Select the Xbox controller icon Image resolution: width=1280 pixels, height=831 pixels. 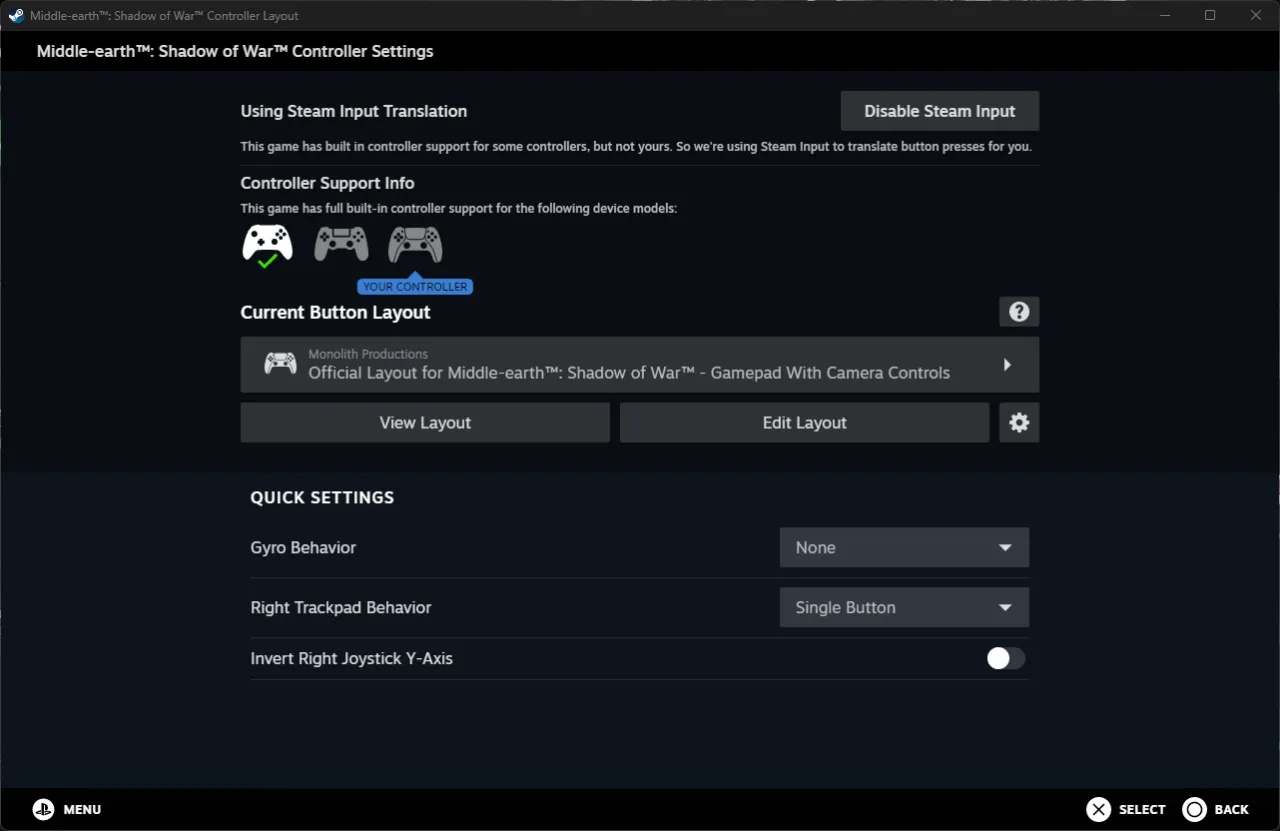[266, 242]
